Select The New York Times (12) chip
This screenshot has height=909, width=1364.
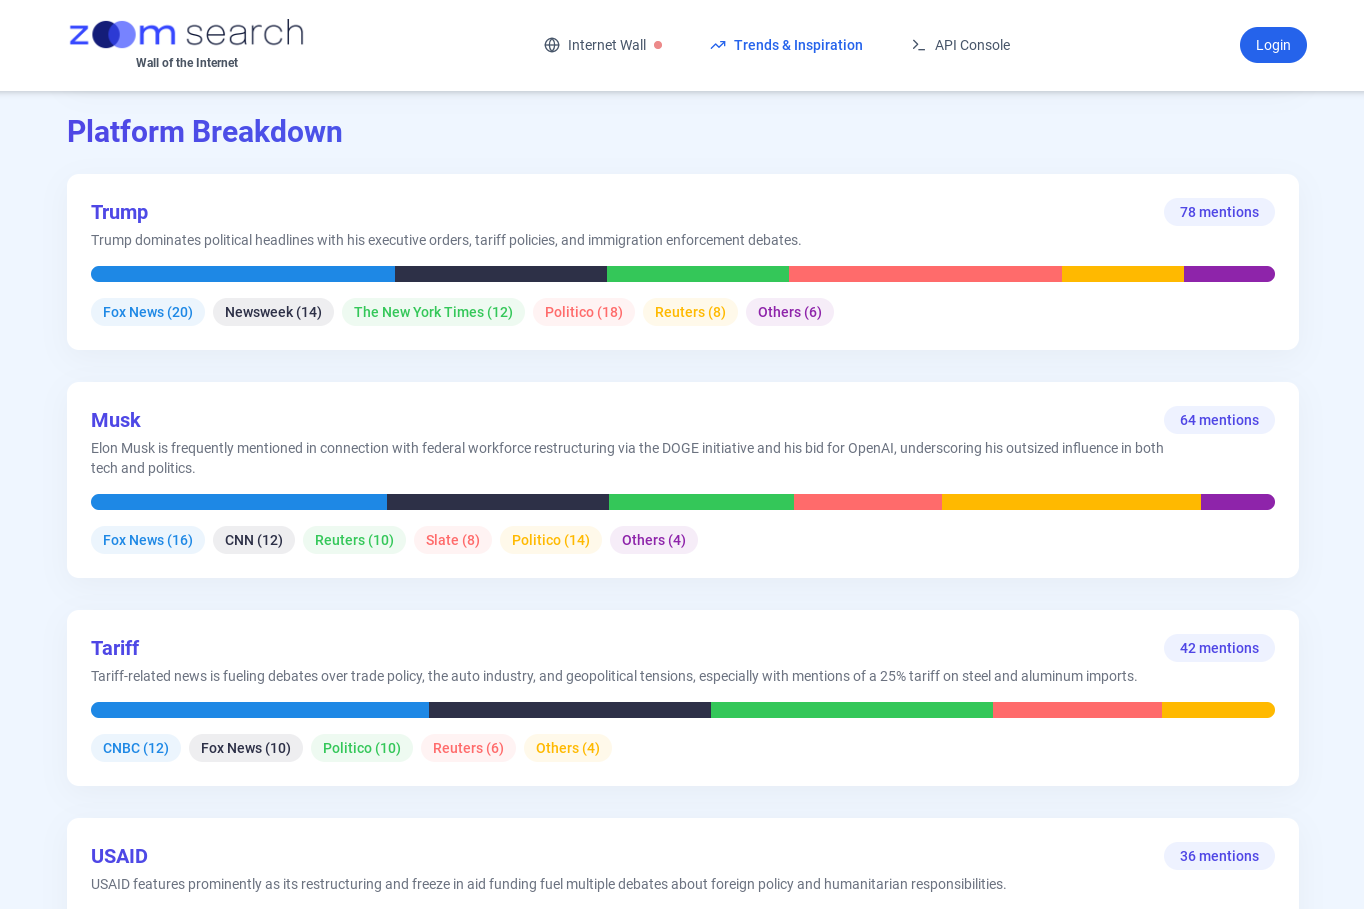coord(433,312)
